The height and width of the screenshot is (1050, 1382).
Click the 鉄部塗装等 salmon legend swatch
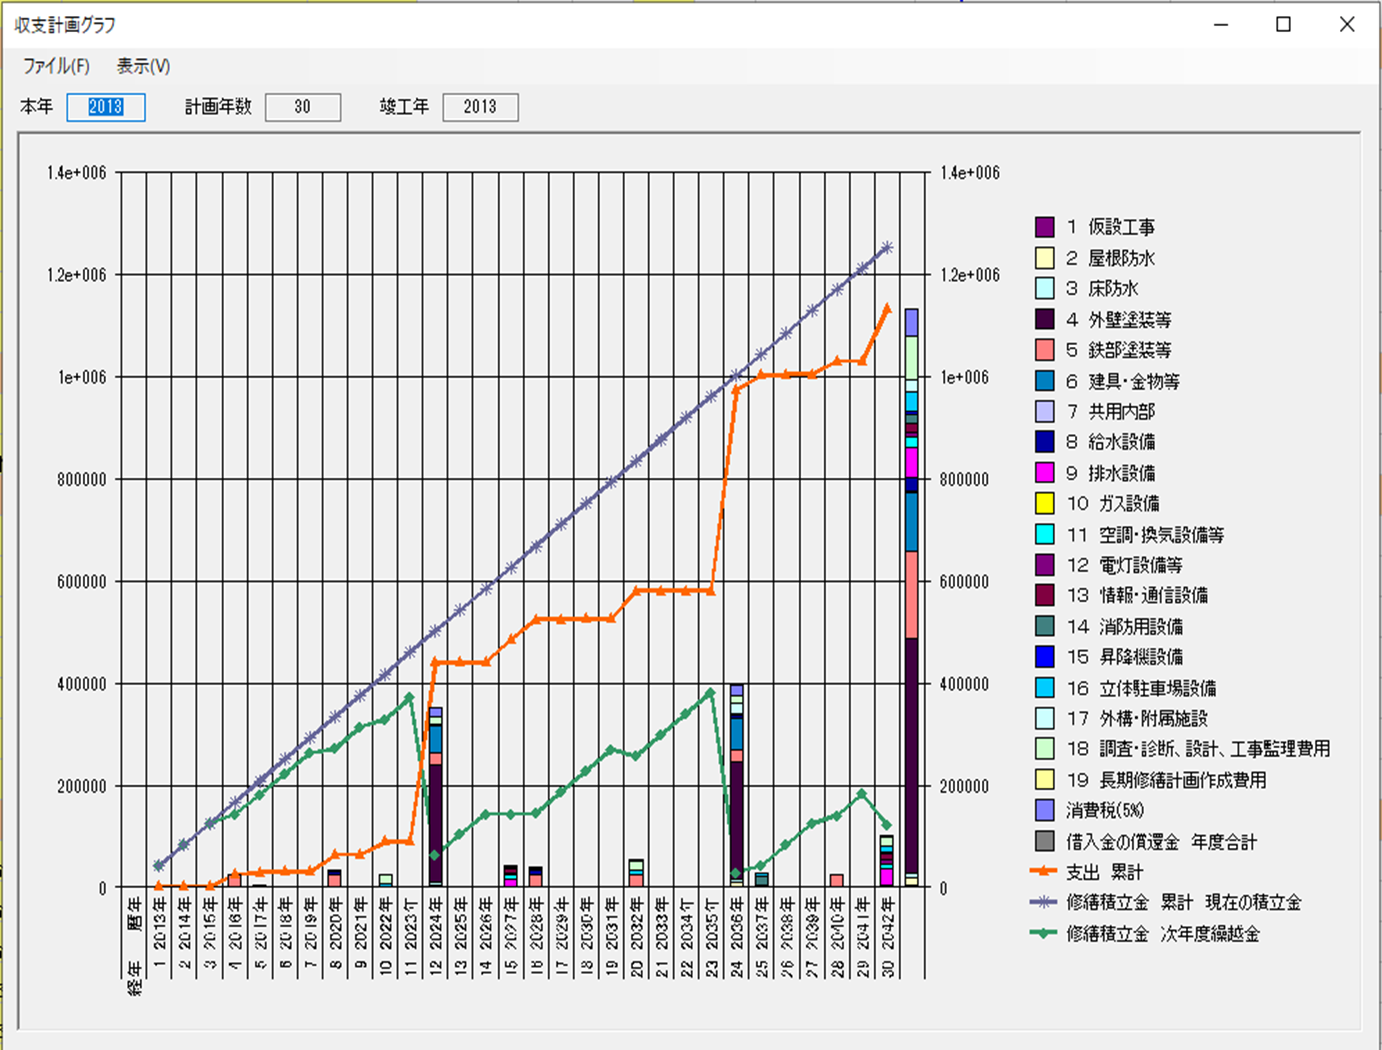1044,350
